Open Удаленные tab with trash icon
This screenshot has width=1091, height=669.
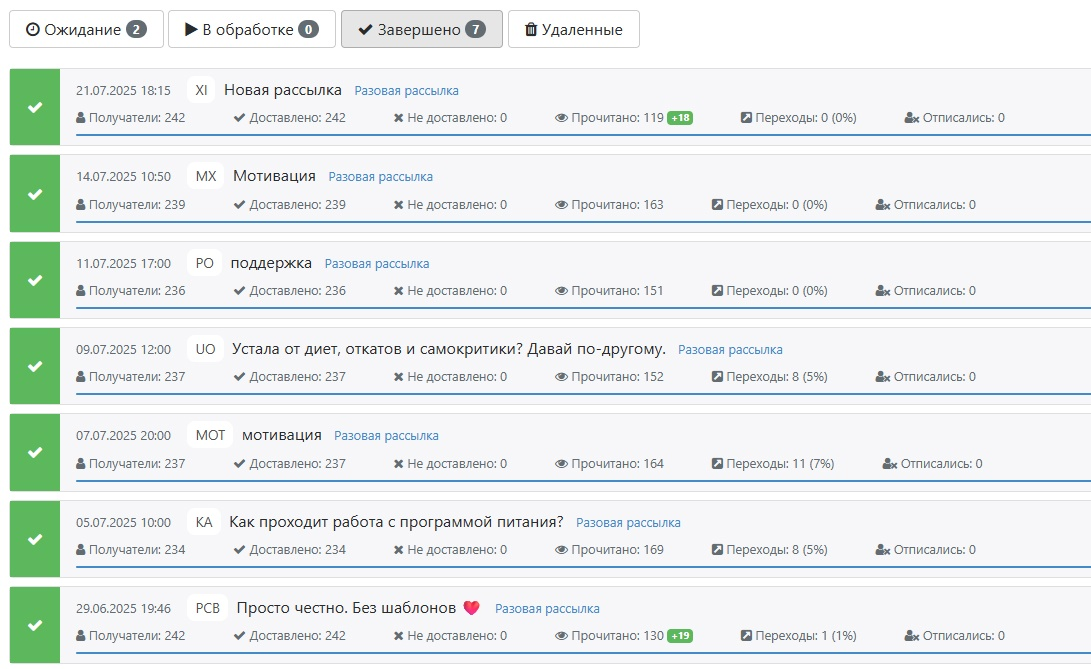(x=573, y=30)
